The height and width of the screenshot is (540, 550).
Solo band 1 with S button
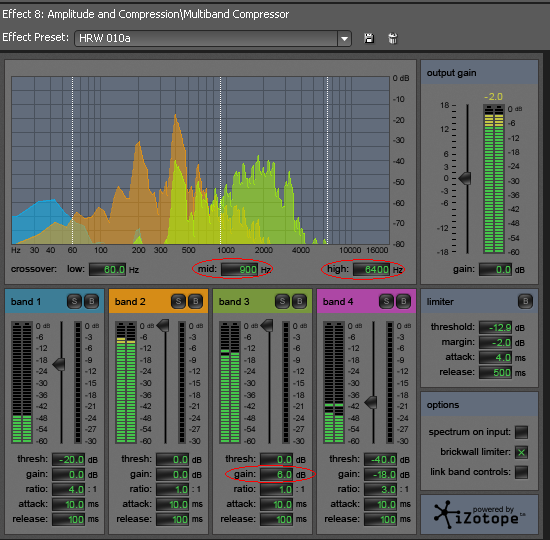point(74,301)
